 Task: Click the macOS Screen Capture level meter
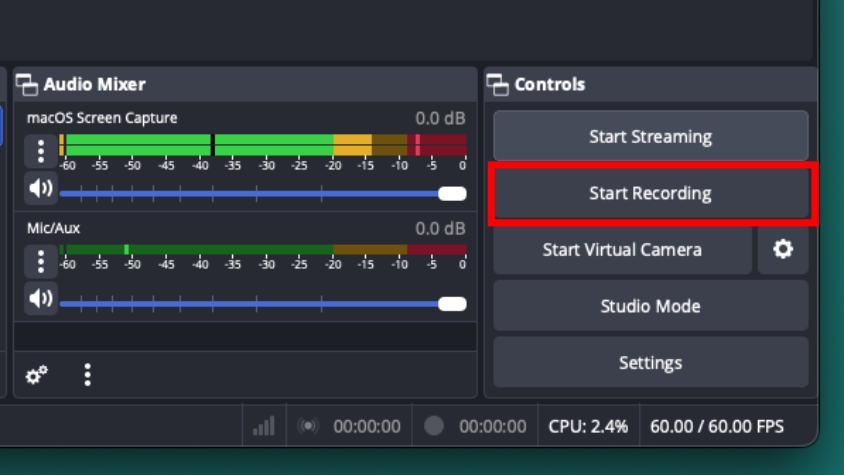click(x=263, y=146)
